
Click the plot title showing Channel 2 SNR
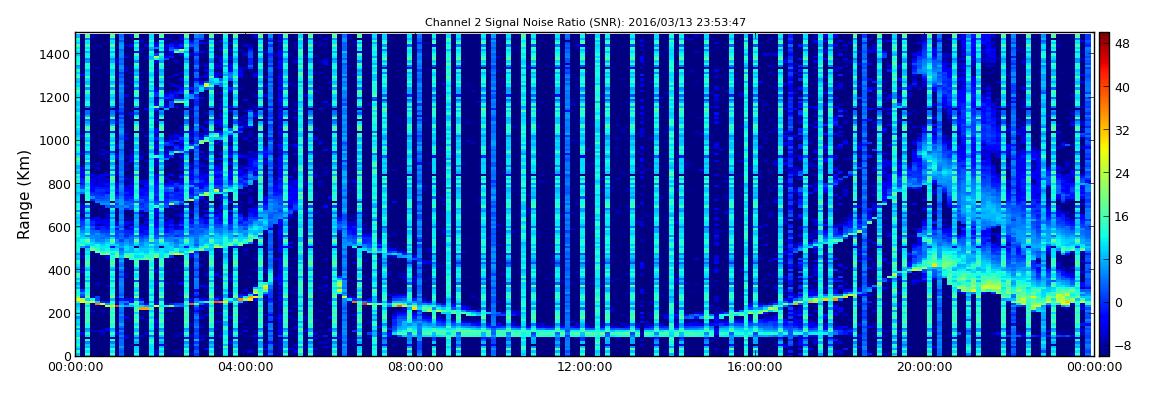tap(585, 22)
